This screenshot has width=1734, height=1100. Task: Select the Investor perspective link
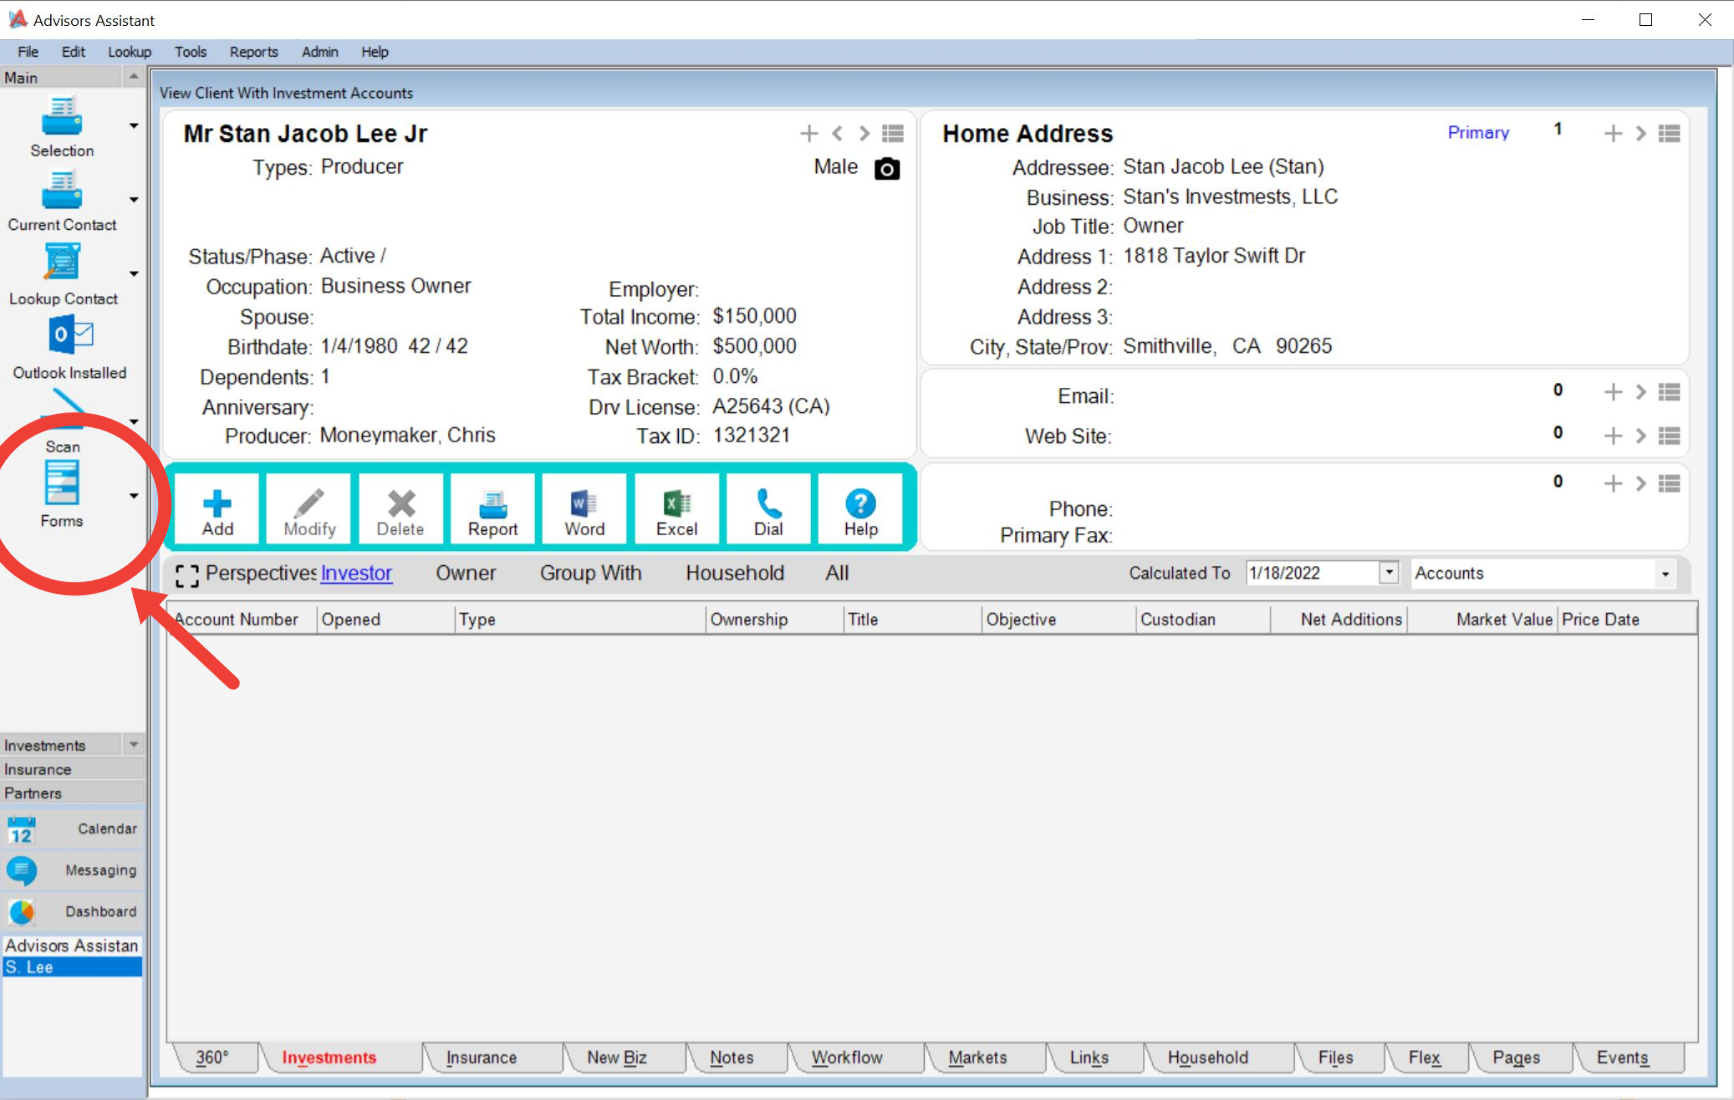[356, 573]
